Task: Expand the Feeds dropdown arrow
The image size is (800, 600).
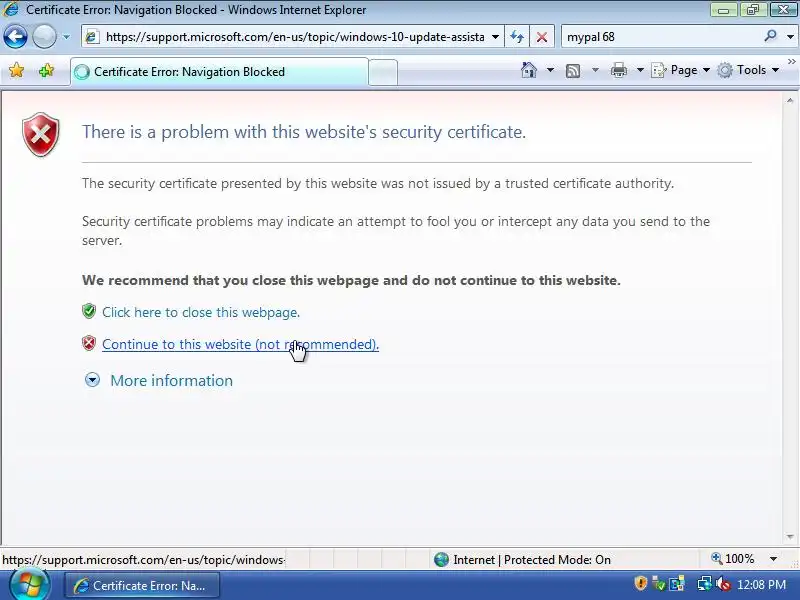Action: pyautogui.click(x=595, y=70)
